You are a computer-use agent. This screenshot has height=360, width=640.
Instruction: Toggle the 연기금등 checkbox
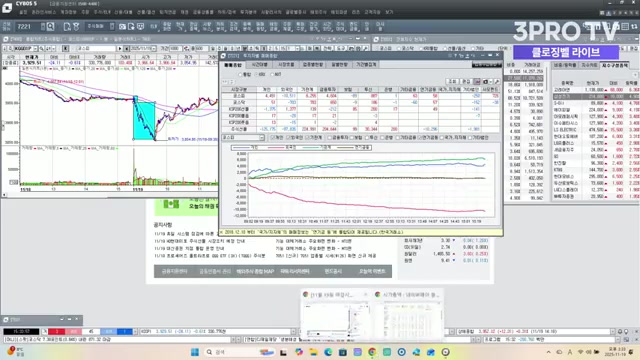[x=421, y=138]
